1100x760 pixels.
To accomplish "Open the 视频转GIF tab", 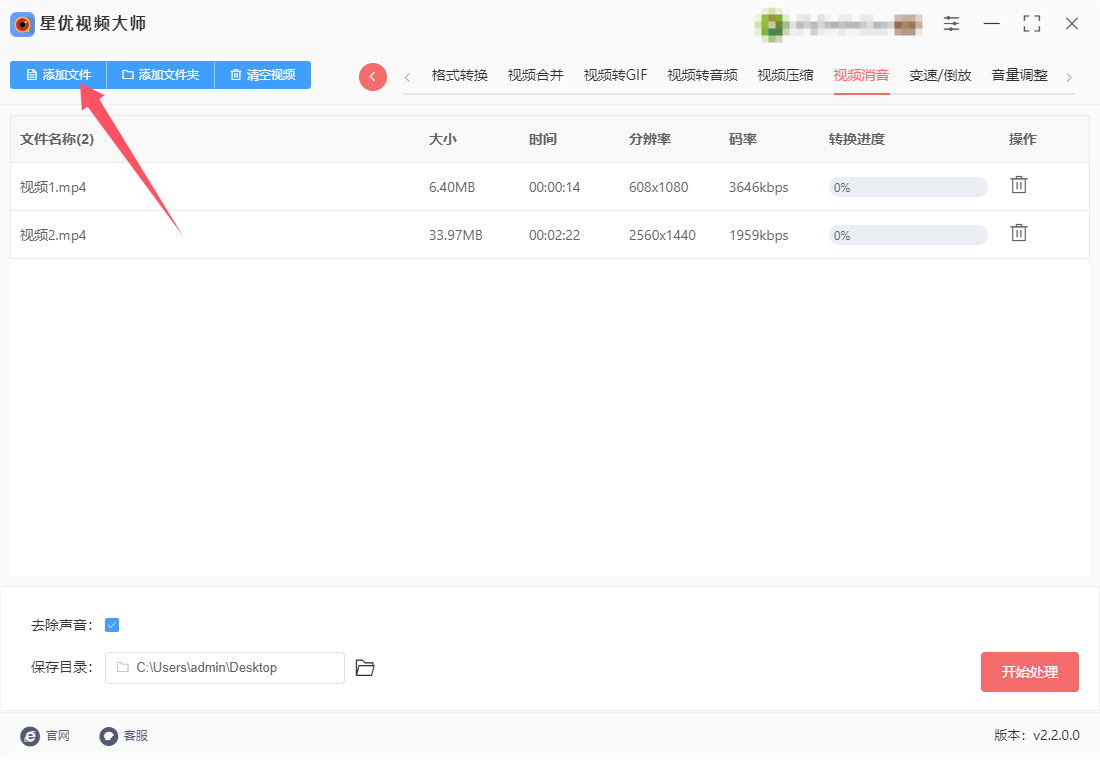I will (x=615, y=75).
